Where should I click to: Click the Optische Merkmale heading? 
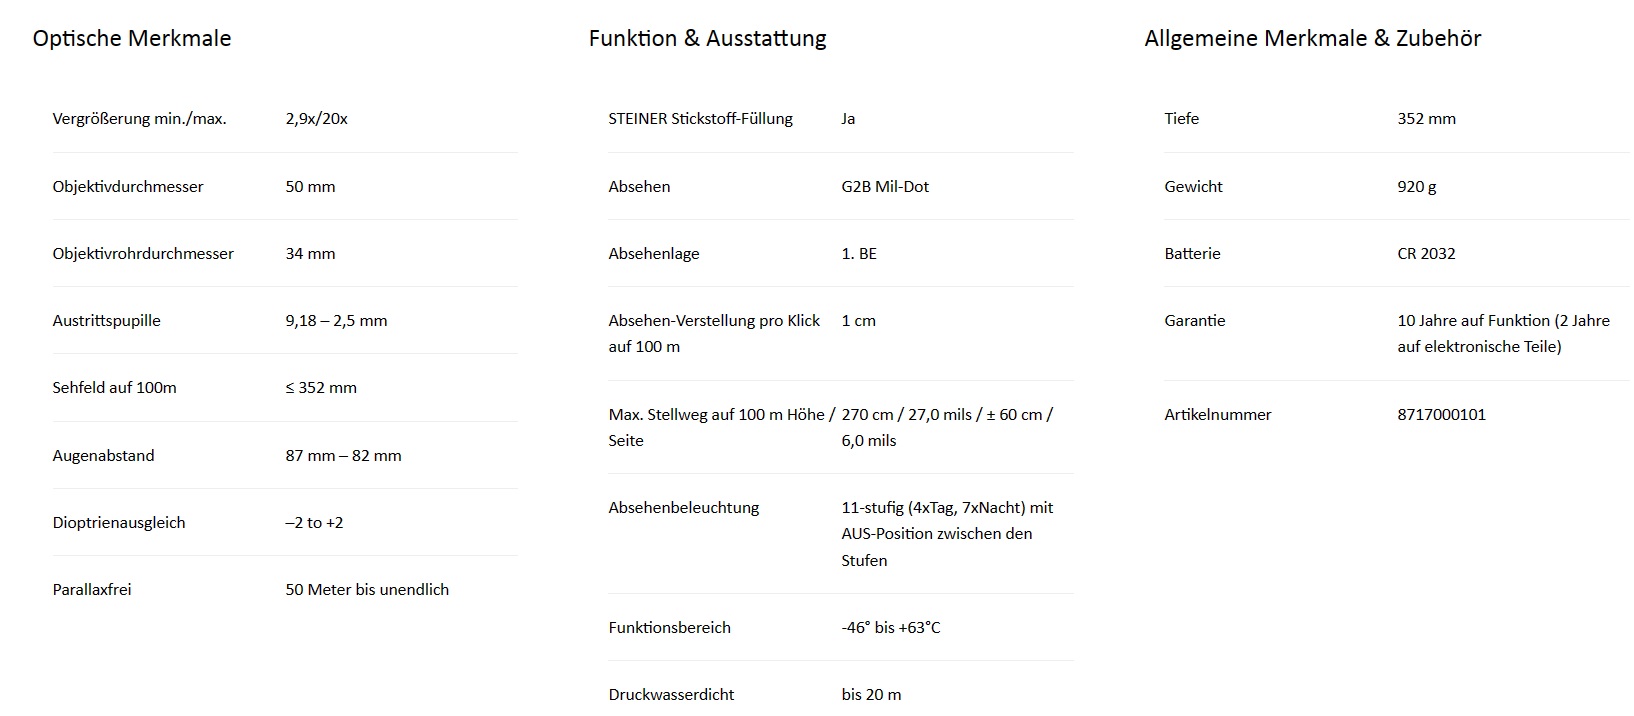[x=132, y=38]
